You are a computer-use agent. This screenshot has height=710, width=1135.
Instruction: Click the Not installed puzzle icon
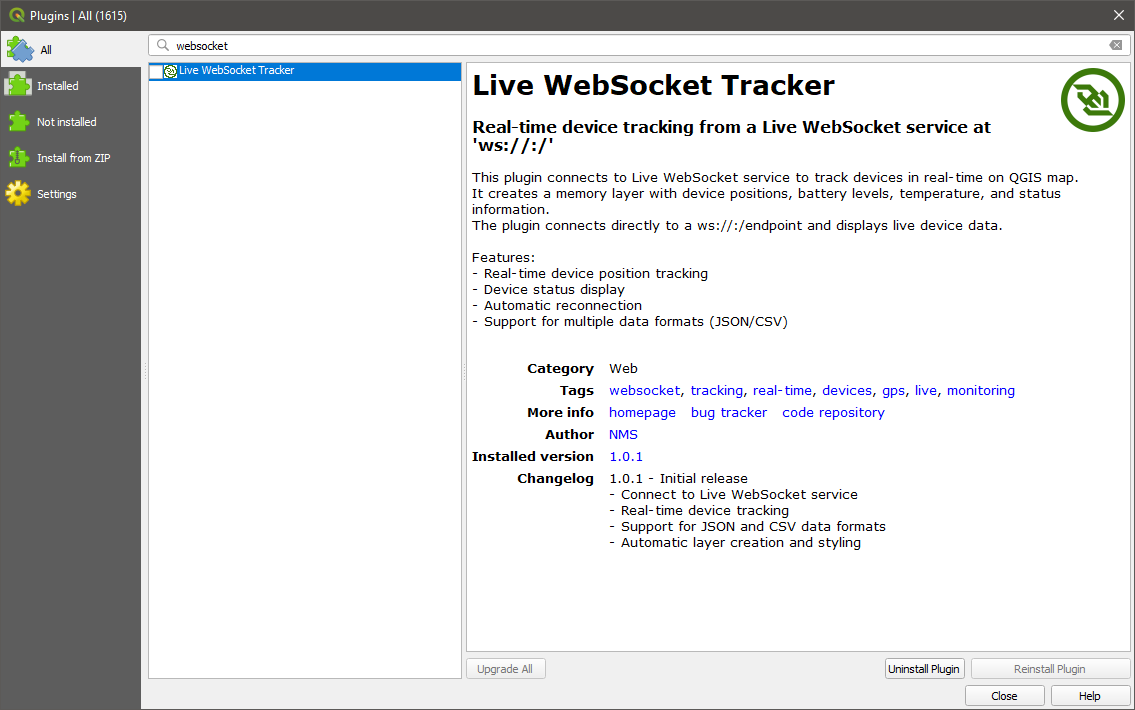[18, 122]
